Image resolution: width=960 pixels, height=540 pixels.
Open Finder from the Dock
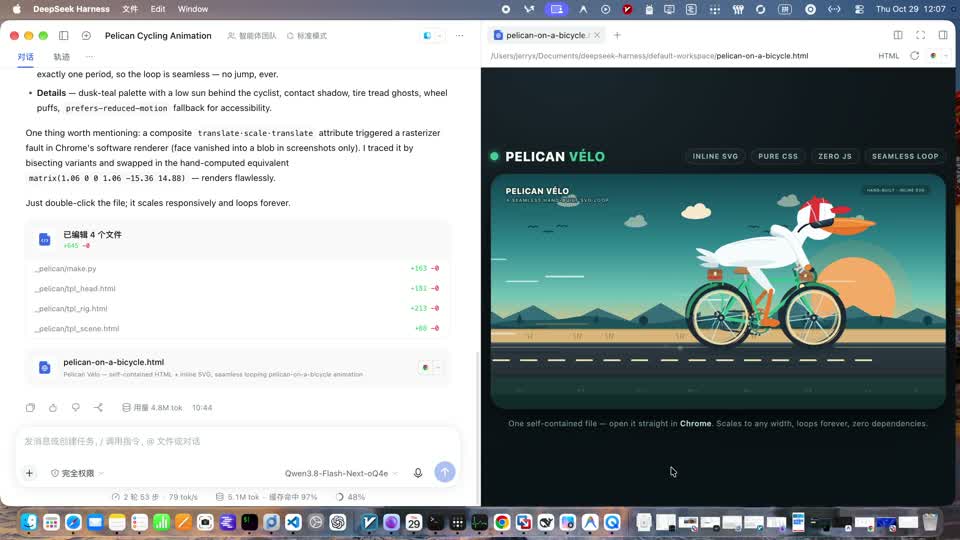pyautogui.click(x=29, y=522)
